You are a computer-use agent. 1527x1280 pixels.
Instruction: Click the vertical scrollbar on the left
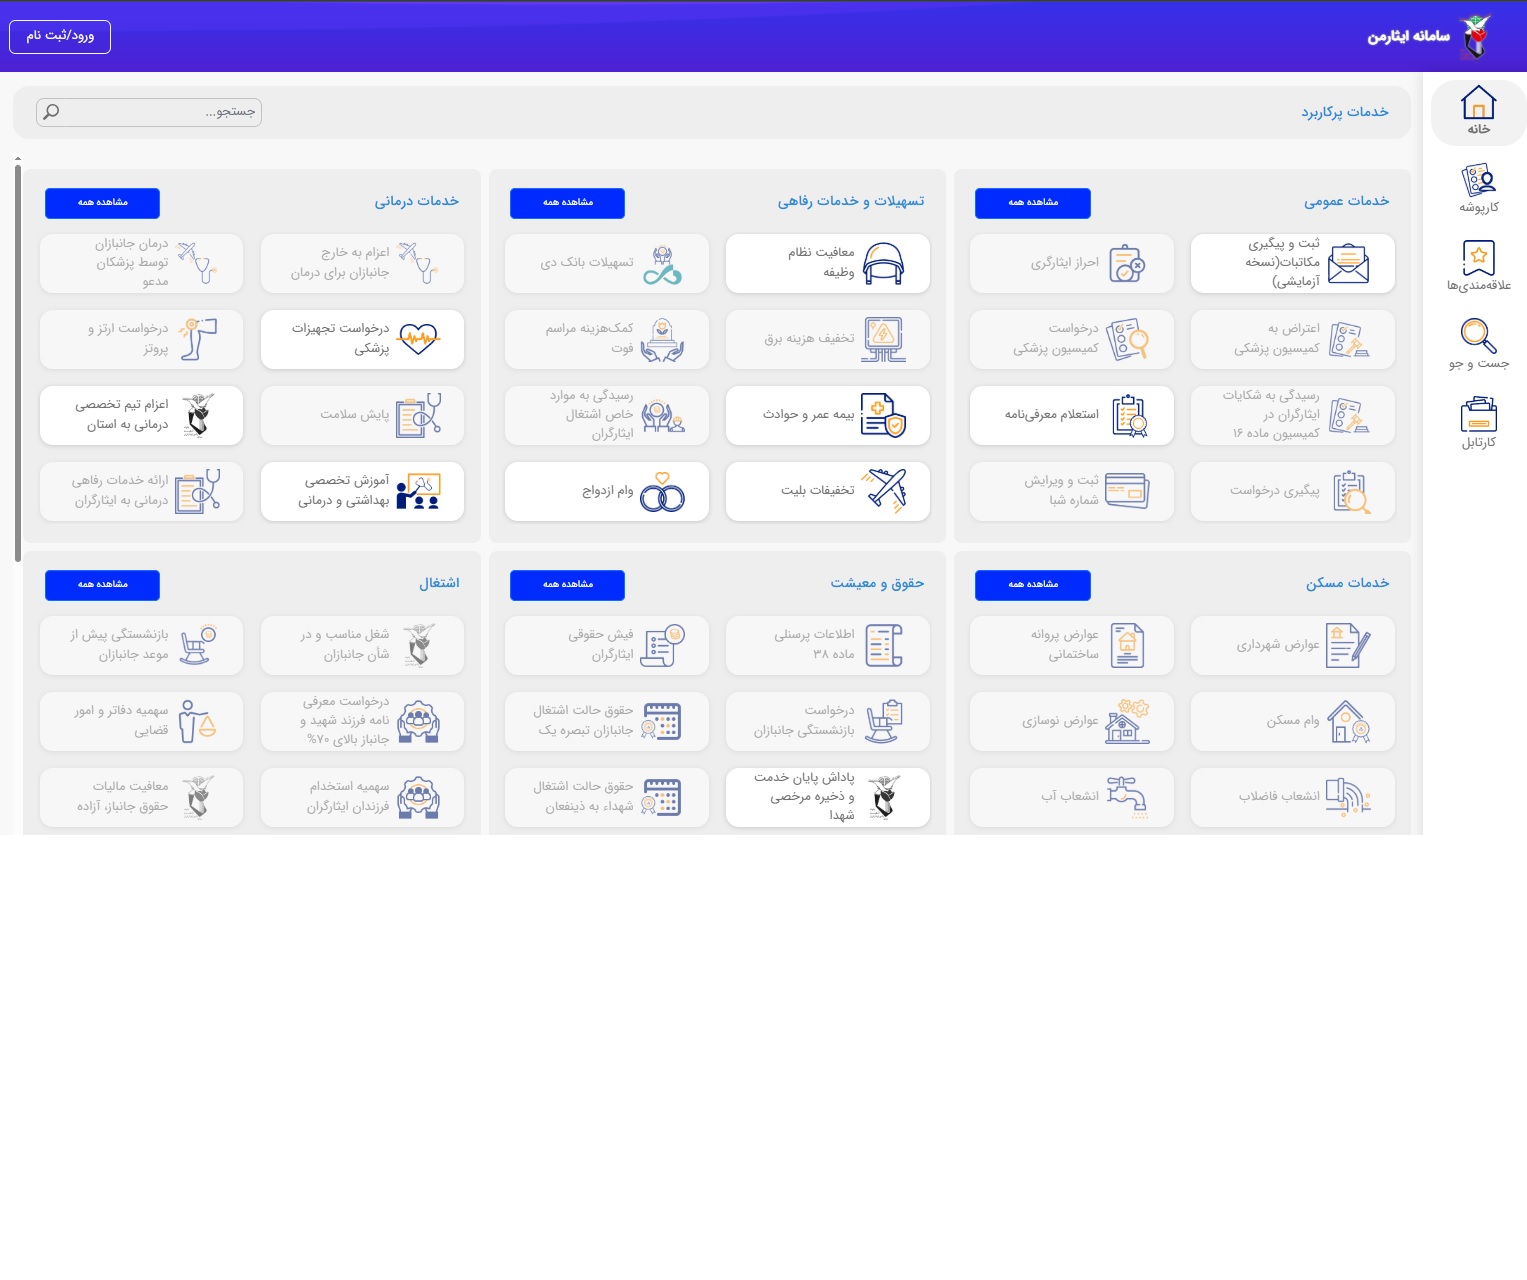[x=18, y=360]
